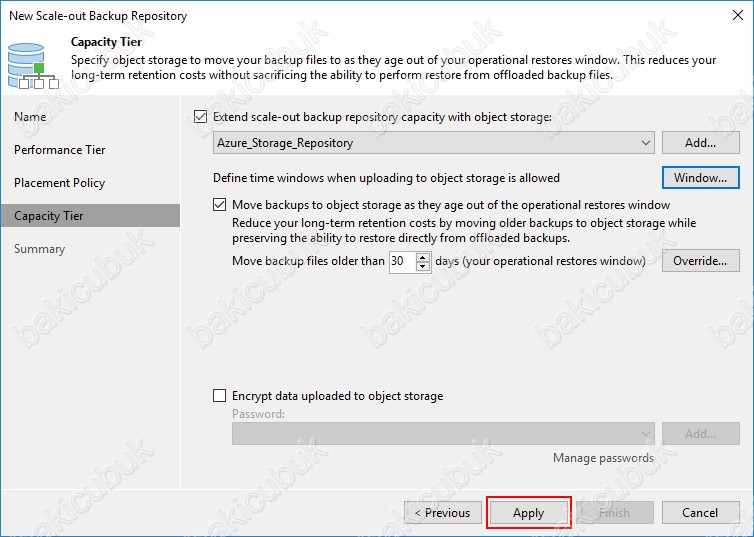Viewport: 754px width, 537px height.
Task: Open the Manage passwords link
Action: click(x=603, y=458)
